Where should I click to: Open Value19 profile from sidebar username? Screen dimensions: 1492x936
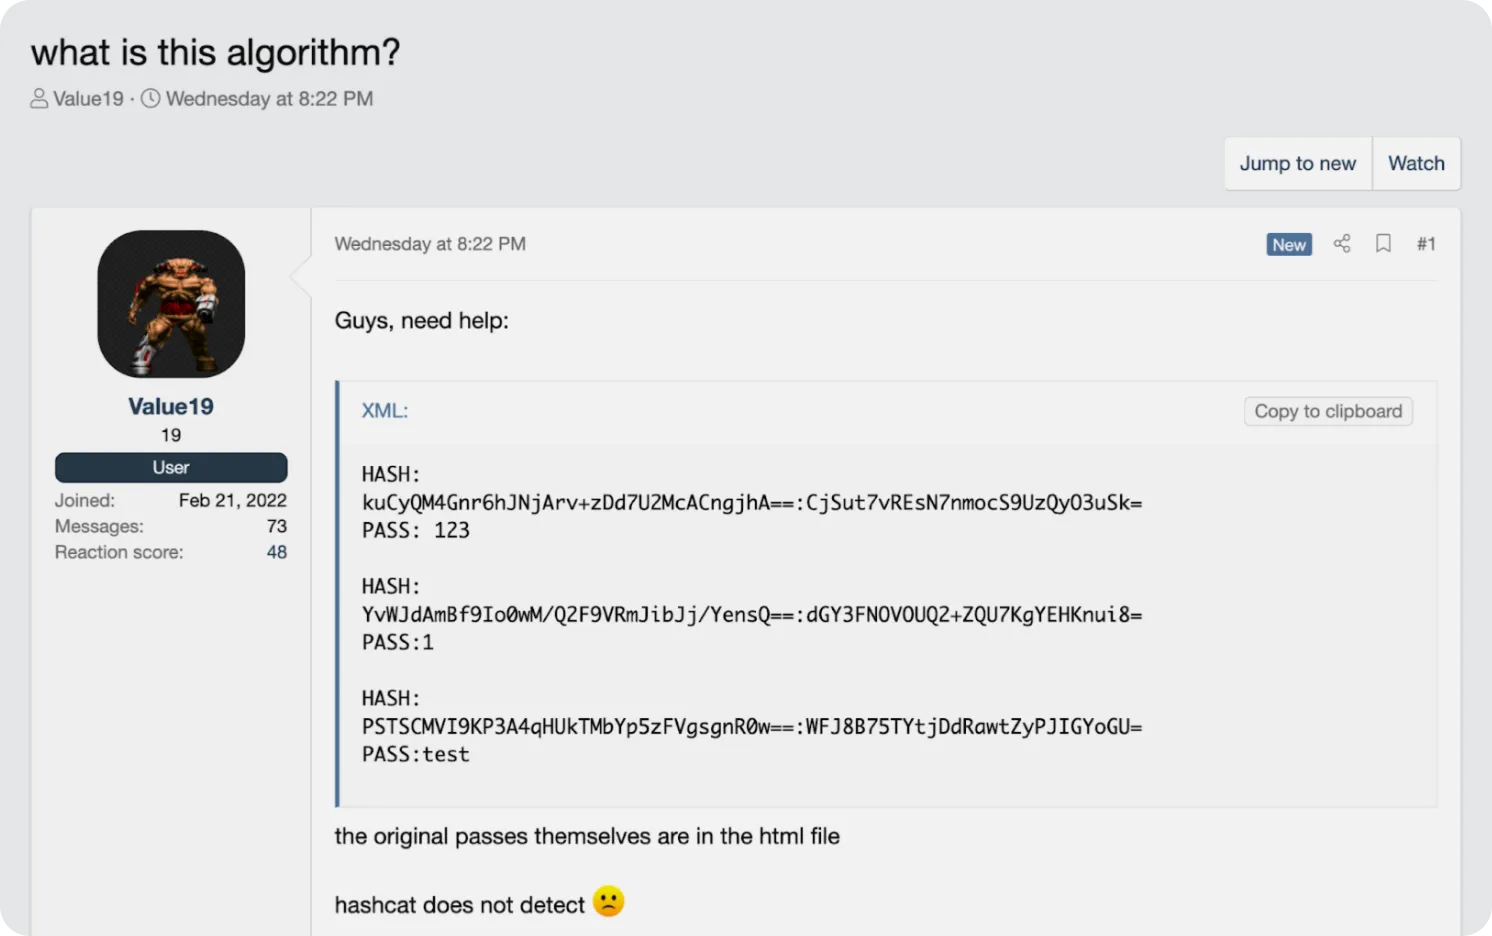tap(171, 407)
